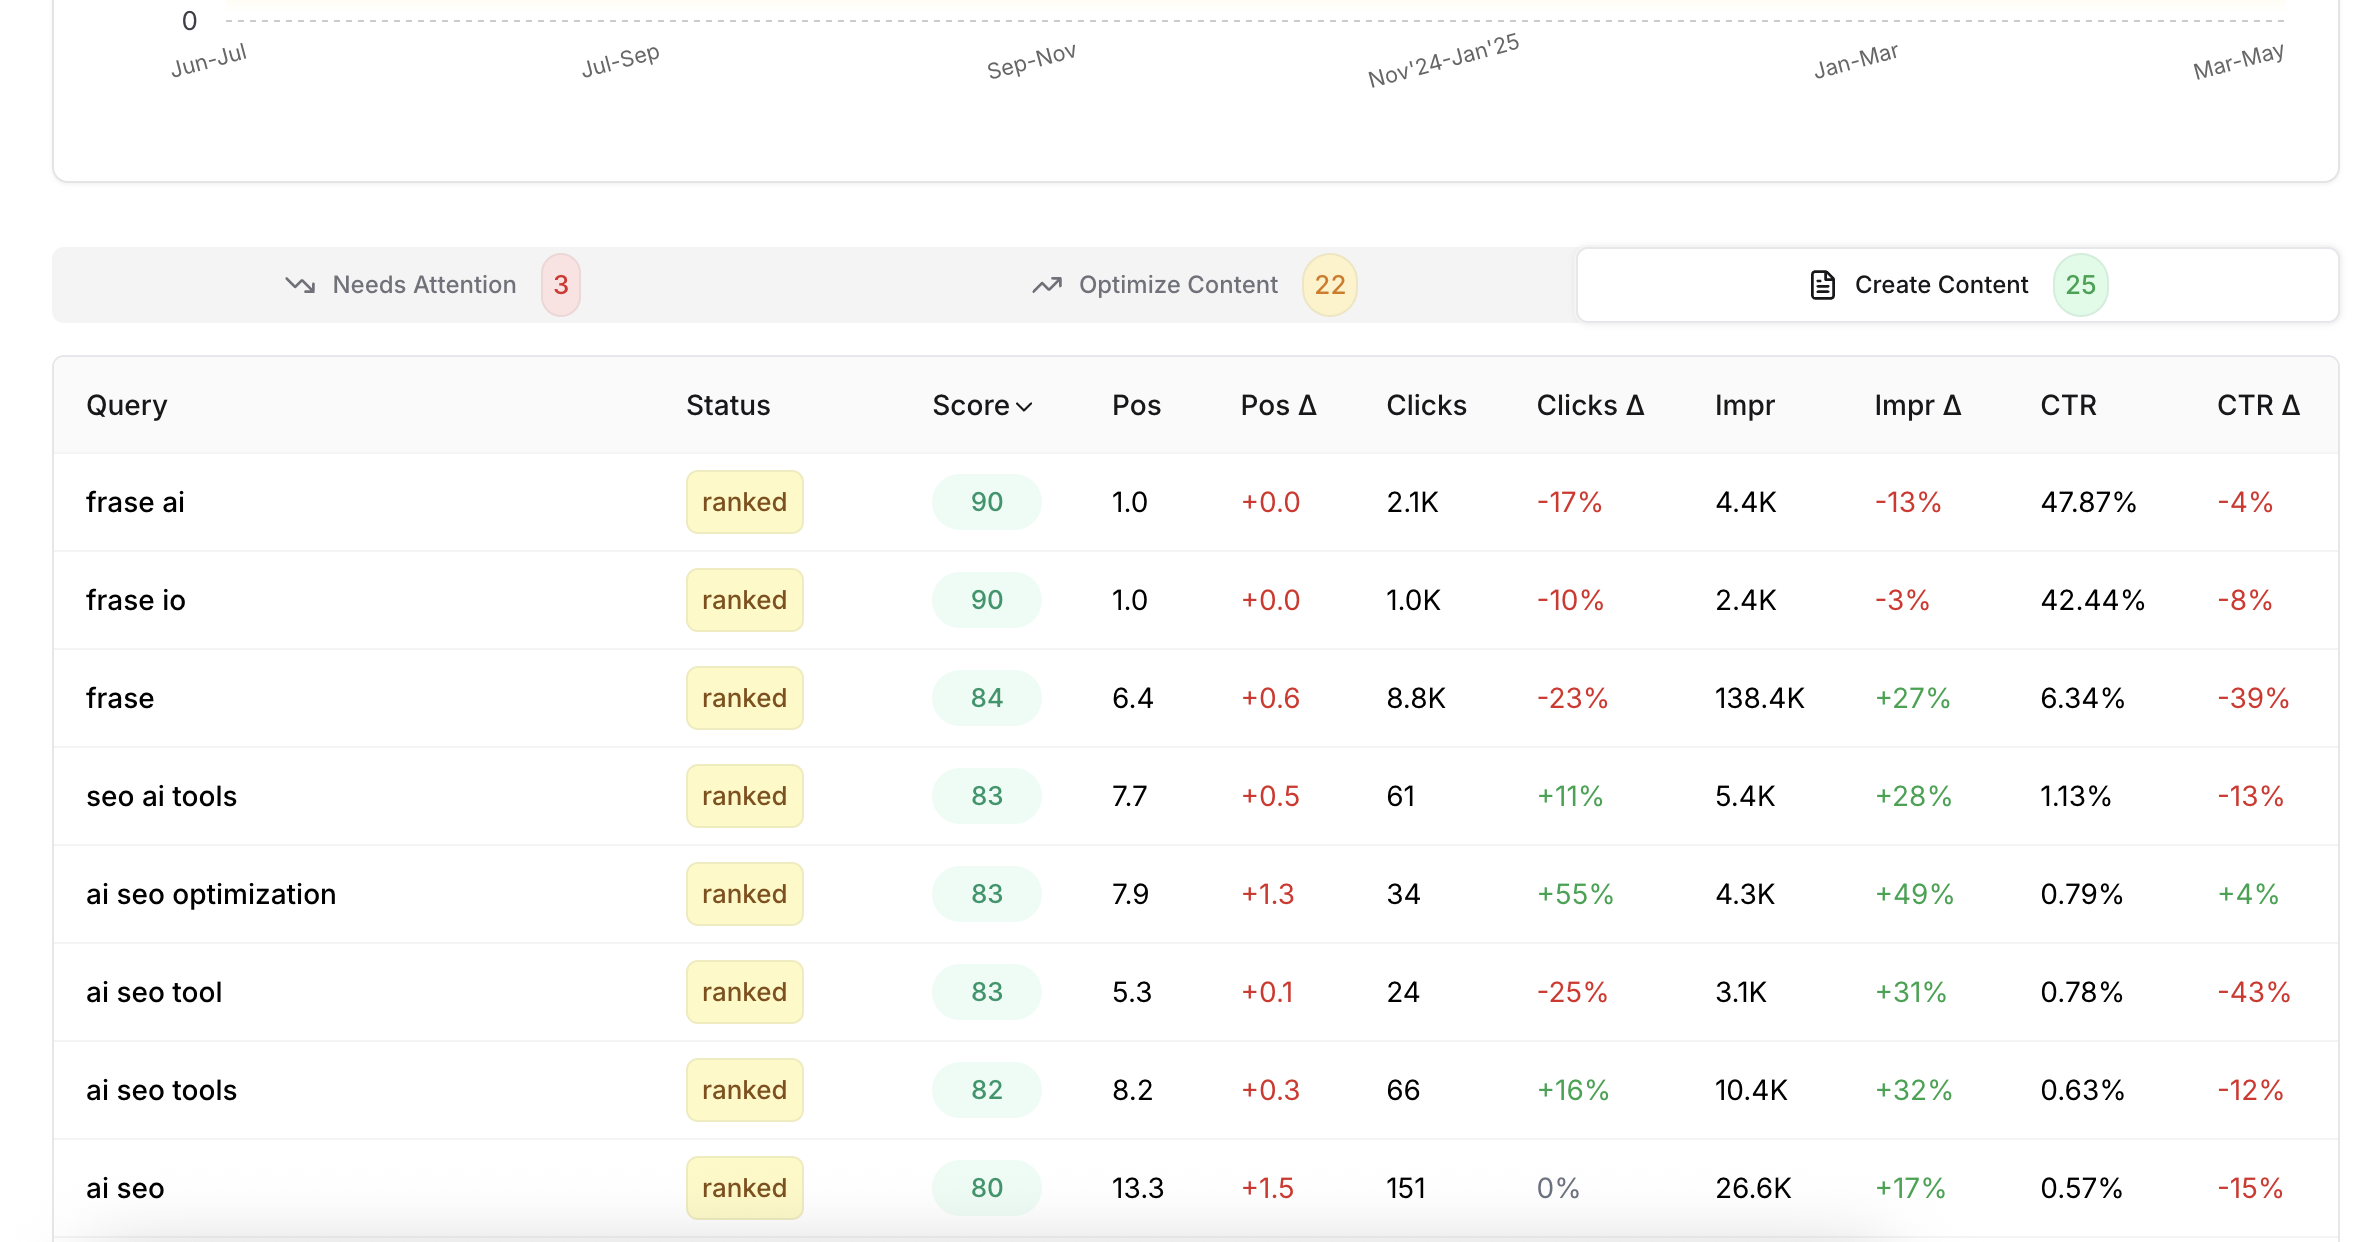The height and width of the screenshot is (1242, 2374).
Task: Click the +1.5 position change value
Action: coord(1267,1188)
